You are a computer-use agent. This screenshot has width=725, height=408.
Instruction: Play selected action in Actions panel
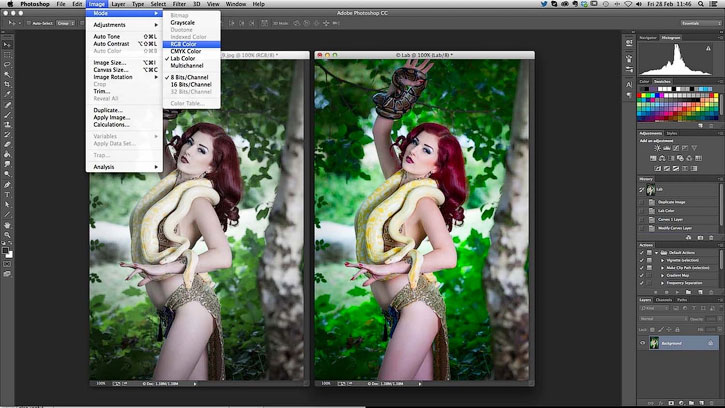tap(678, 292)
